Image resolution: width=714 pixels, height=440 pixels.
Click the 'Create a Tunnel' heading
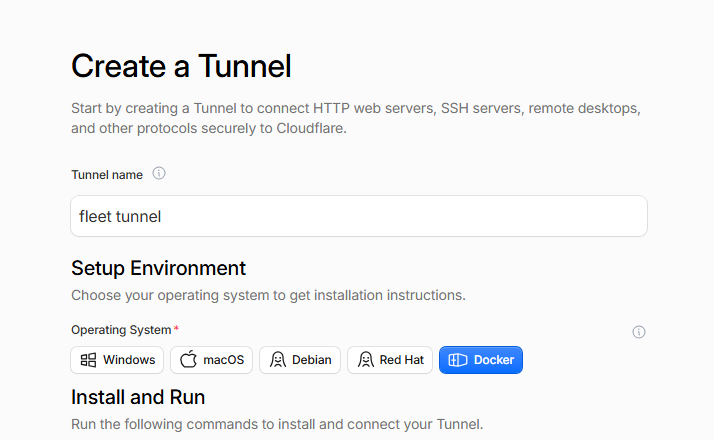point(181,67)
